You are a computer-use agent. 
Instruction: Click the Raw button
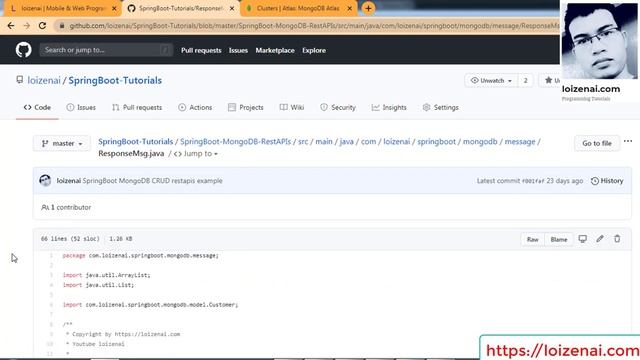(532, 239)
